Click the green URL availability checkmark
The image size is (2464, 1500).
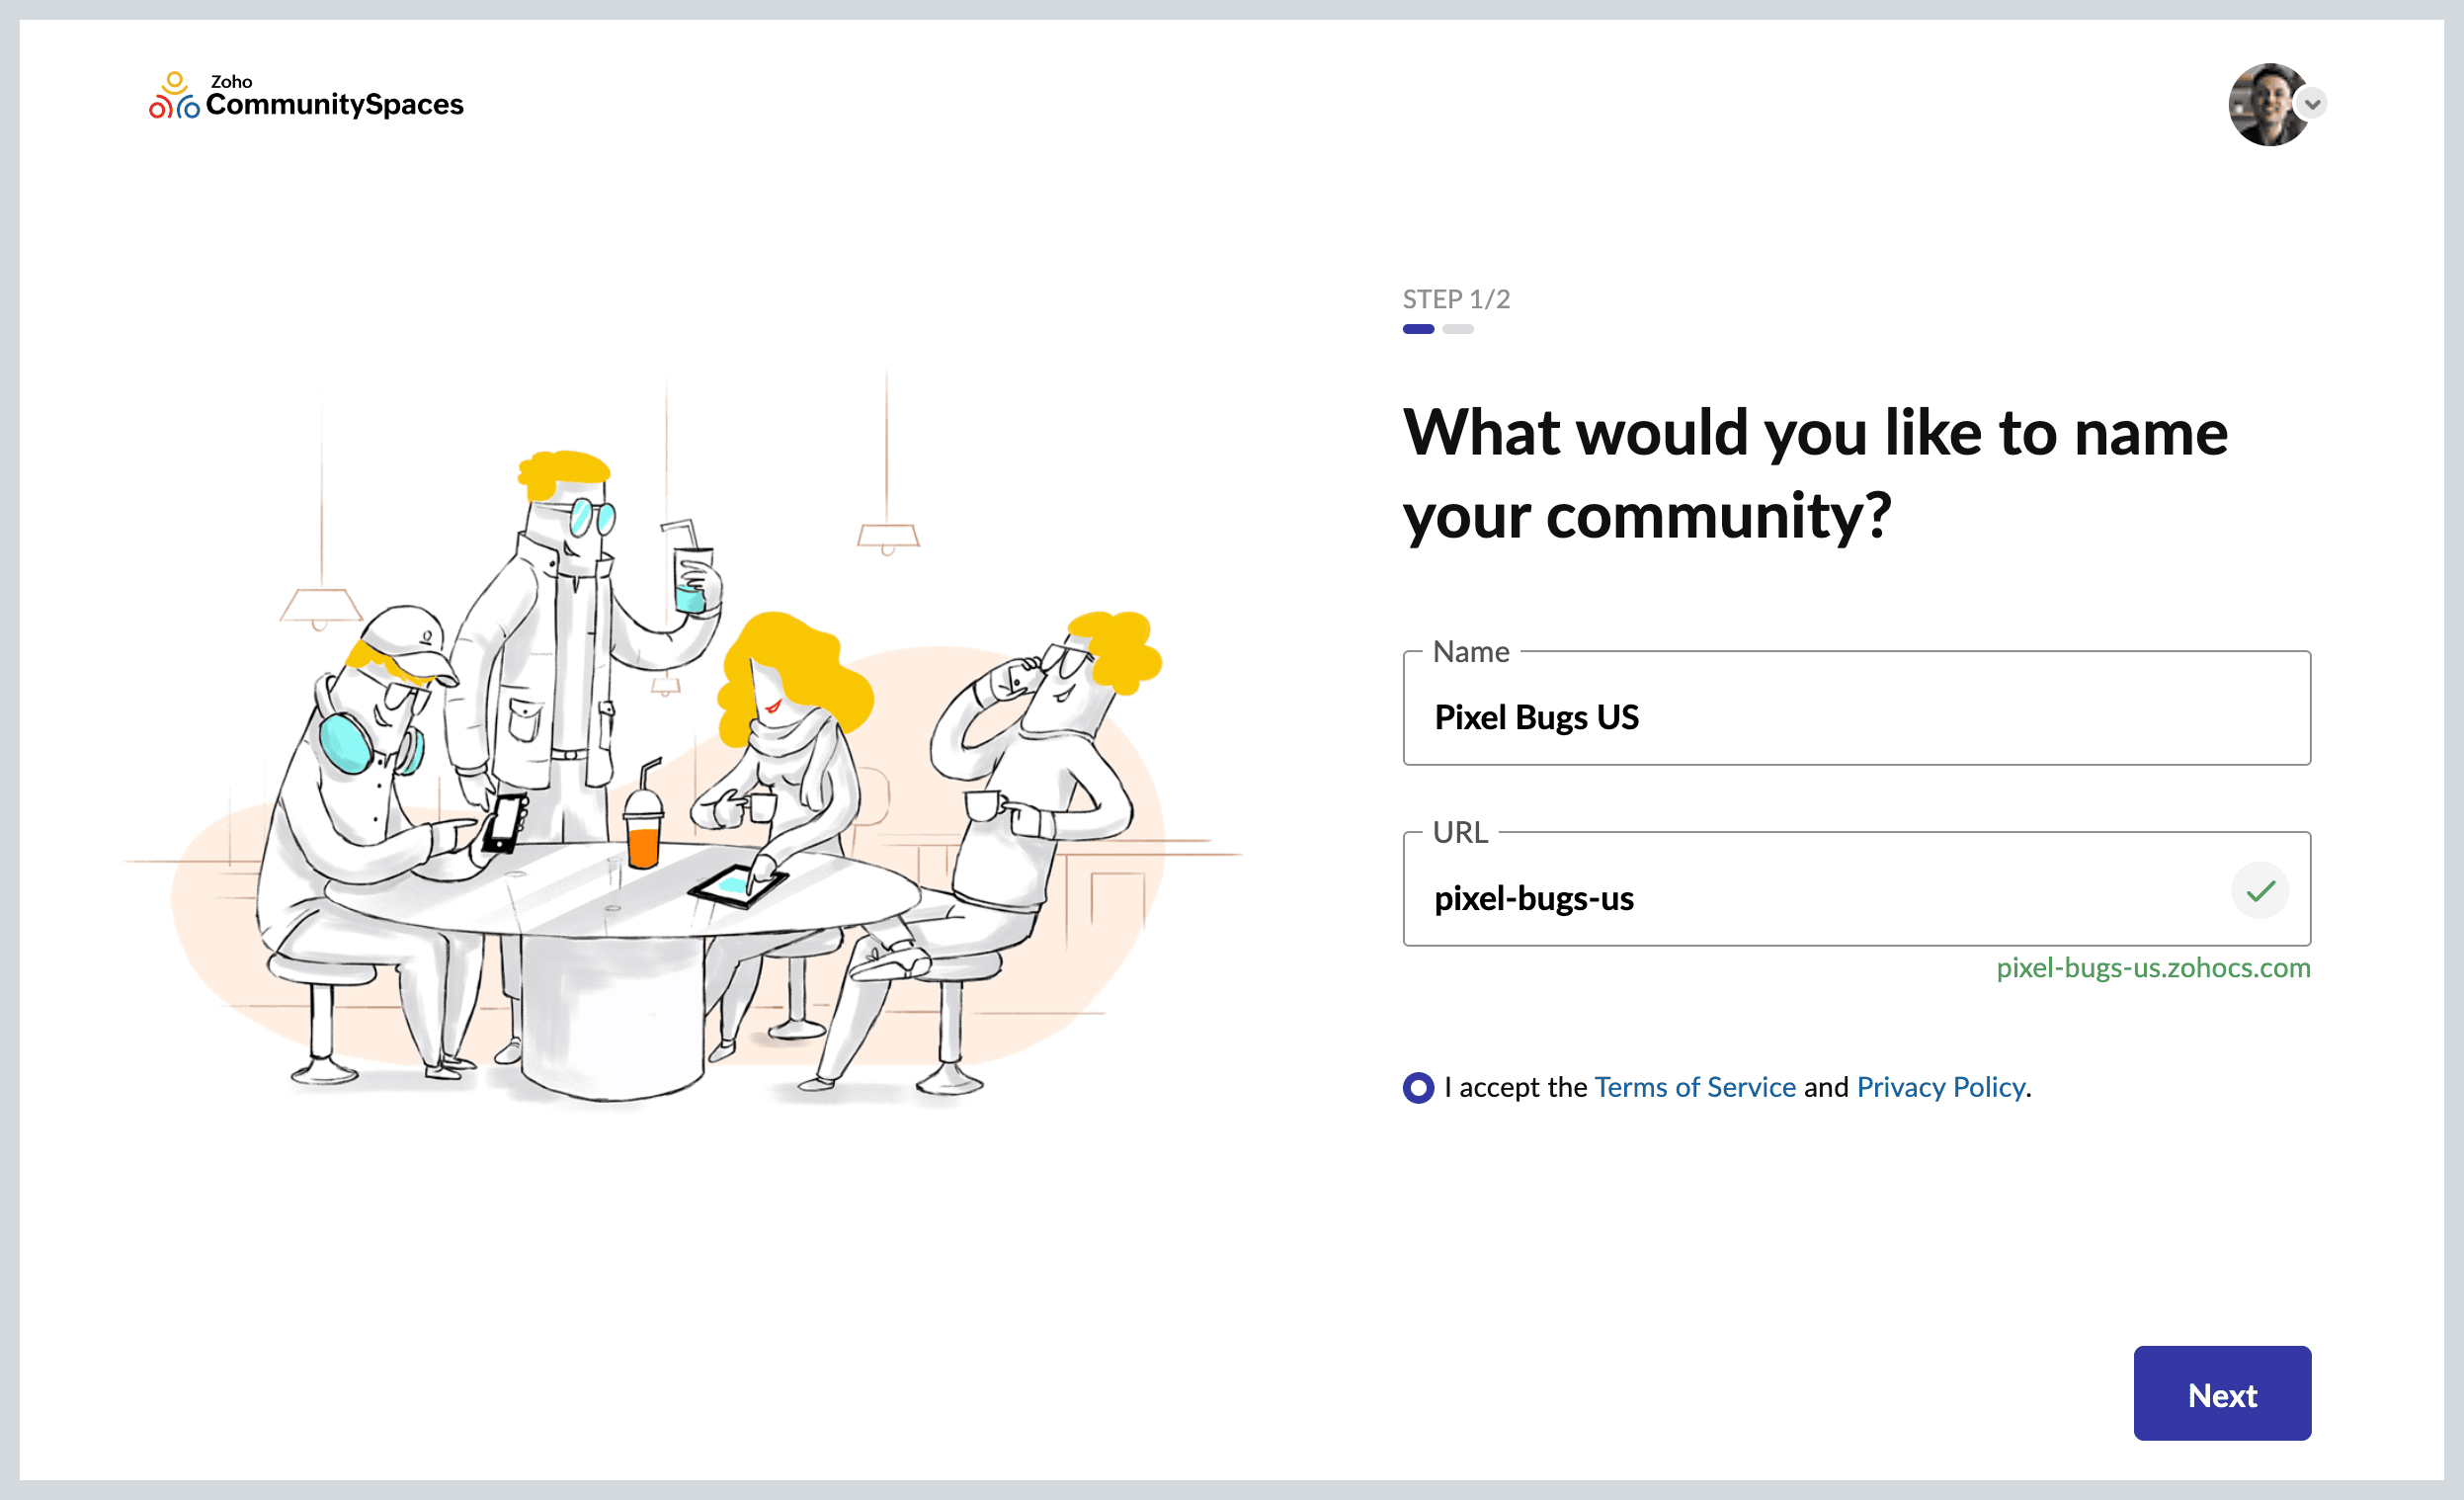[2260, 890]
